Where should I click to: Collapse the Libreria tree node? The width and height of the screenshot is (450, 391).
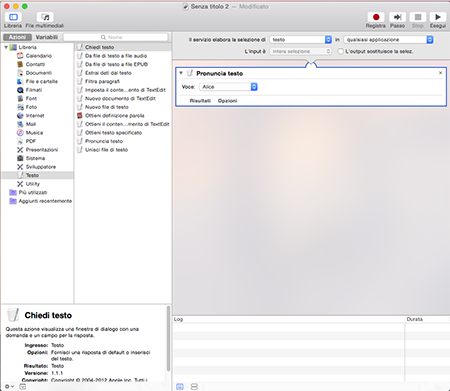pyautogui.click(x=6, y=47)
